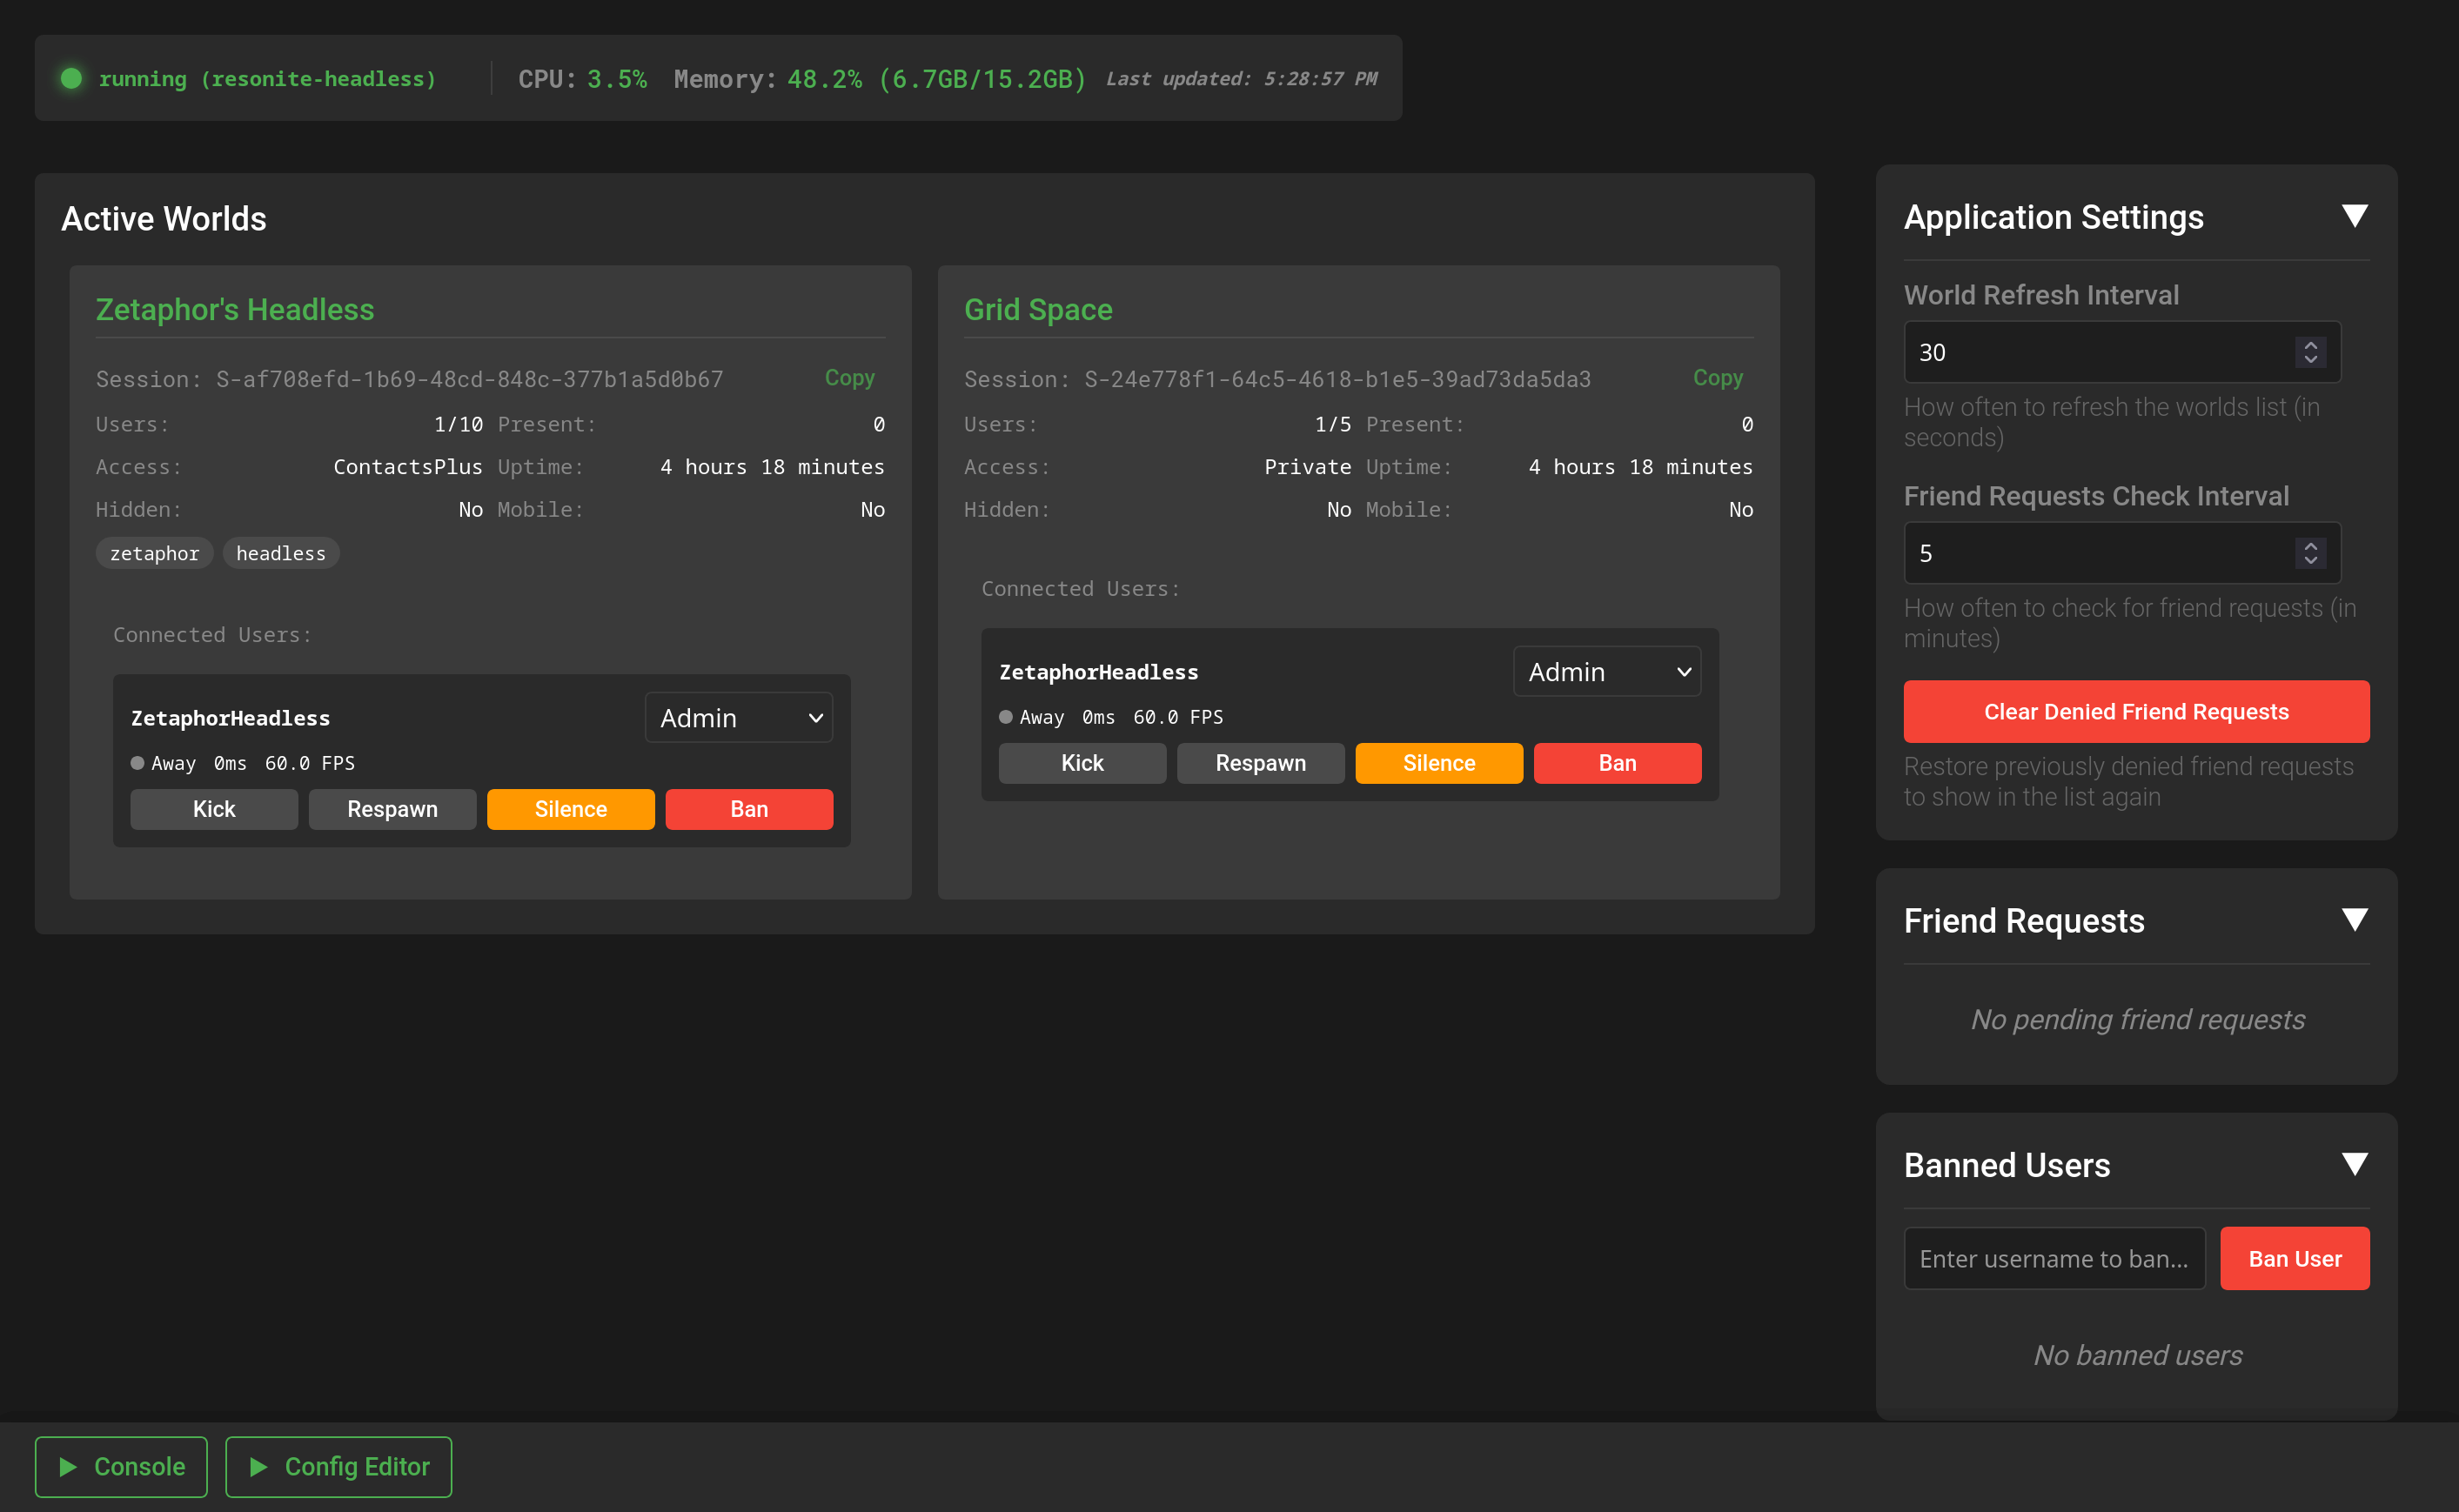
Task: Ban ZetaphorHeadless in Zetaphor's Headless world
Action: [749, 809]
